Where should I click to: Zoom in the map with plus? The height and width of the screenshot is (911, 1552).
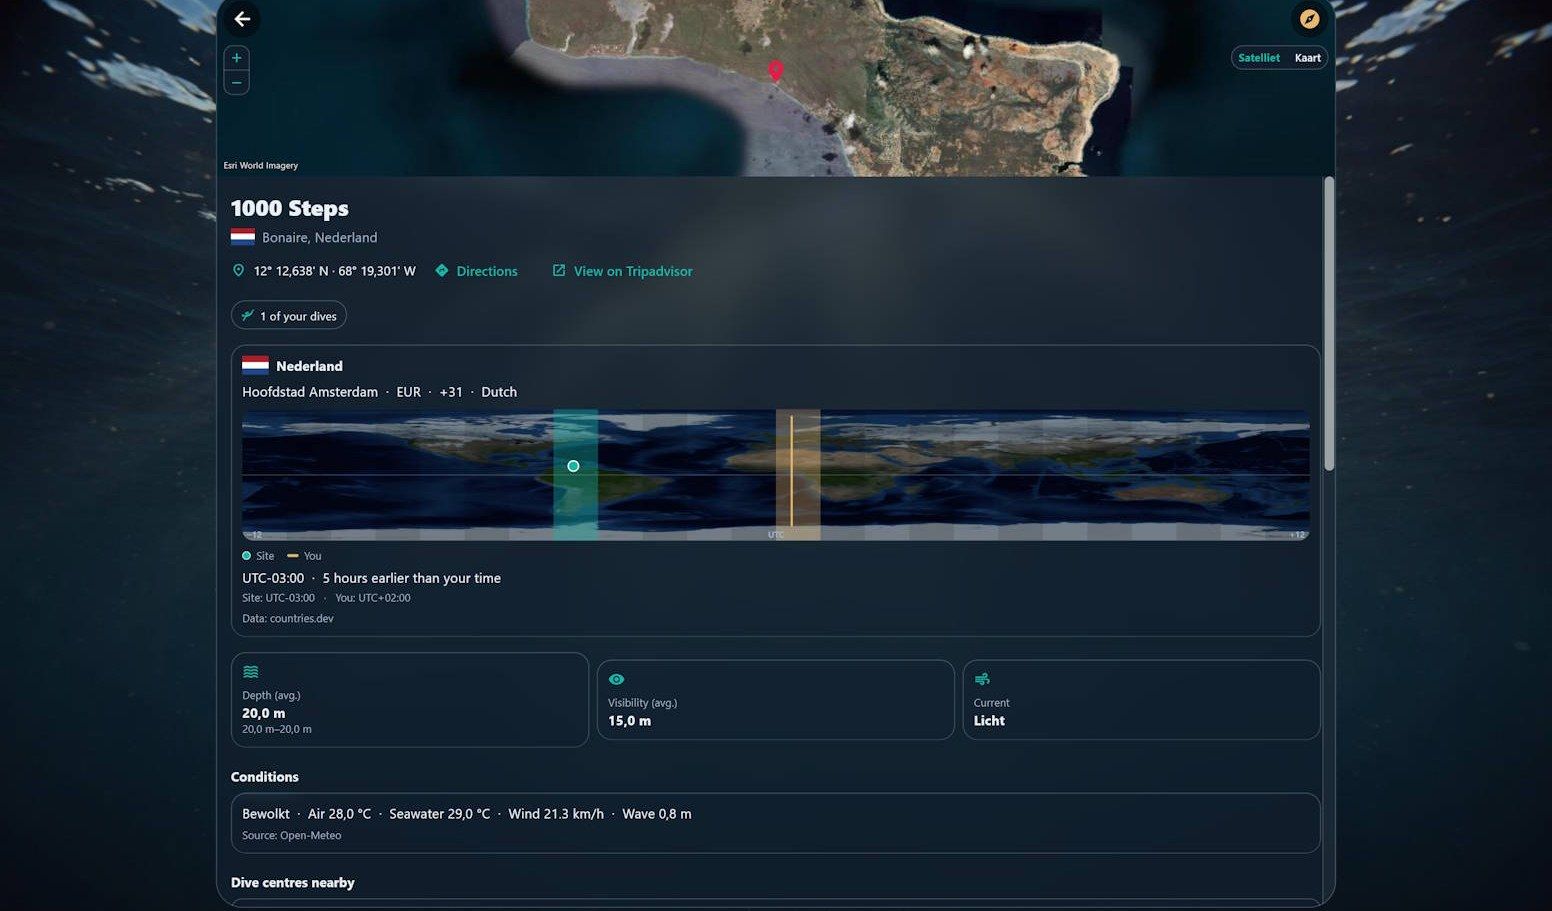(x=237, y=58)
